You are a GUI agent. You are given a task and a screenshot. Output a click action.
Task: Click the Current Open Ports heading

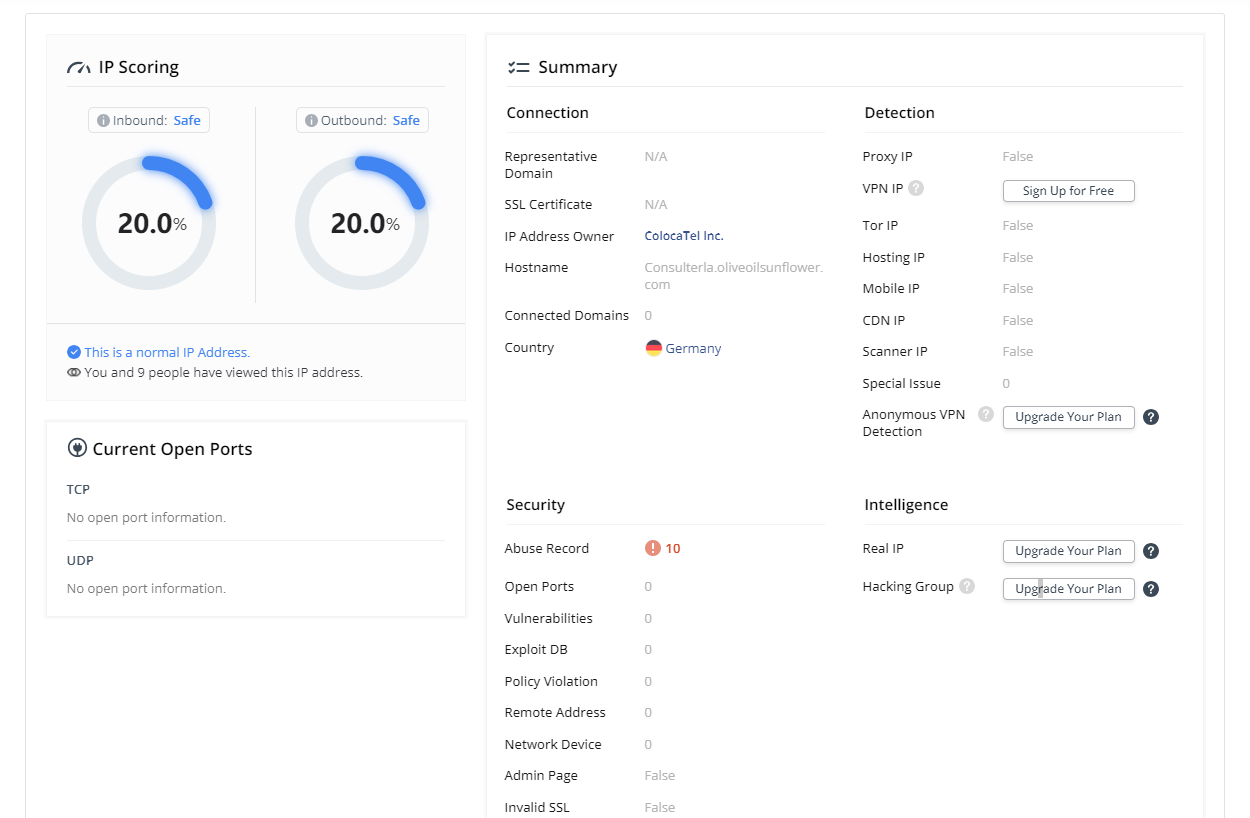click(x=172, y=449)
